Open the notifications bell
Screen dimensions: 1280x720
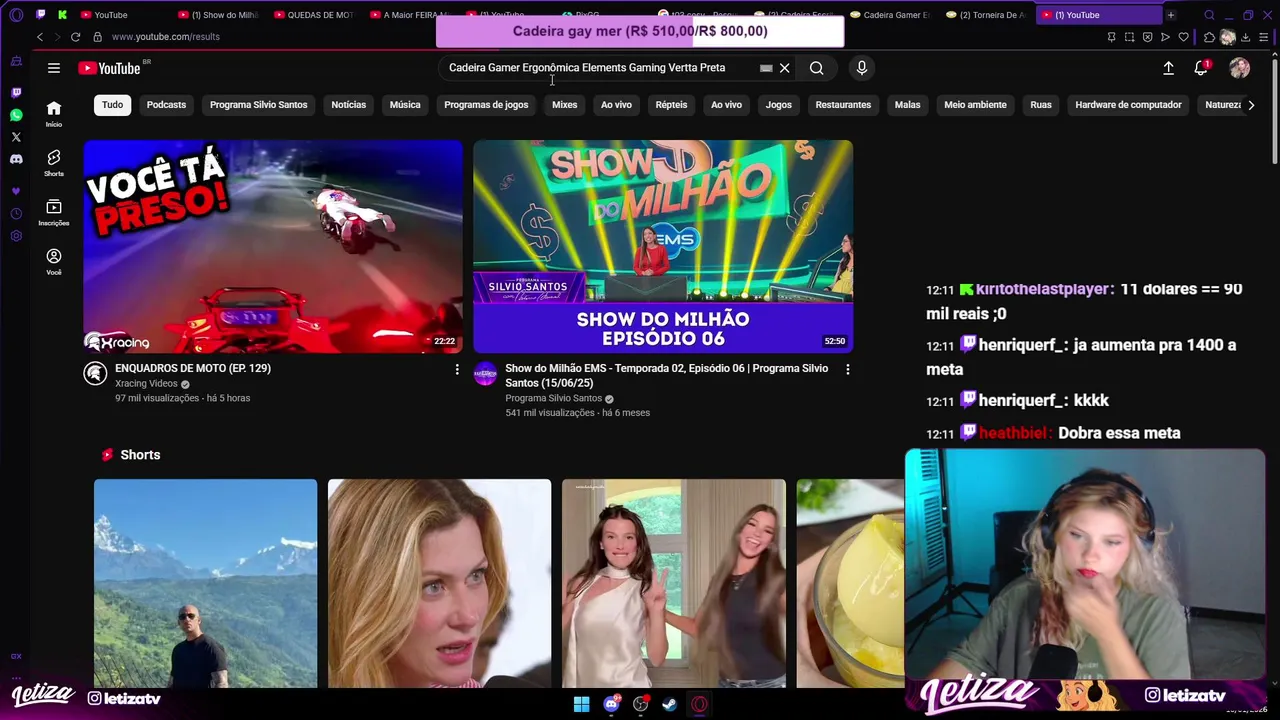coord(1201,68)
